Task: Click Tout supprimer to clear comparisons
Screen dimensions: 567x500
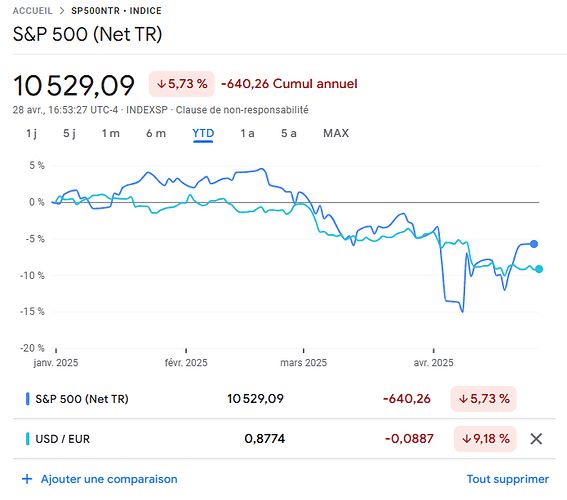Action: 508,479
